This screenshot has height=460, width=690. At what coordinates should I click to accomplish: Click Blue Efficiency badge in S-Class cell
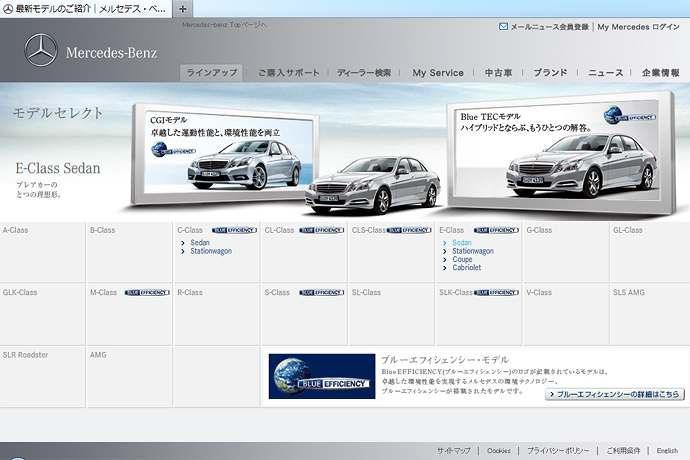(322, 293)
